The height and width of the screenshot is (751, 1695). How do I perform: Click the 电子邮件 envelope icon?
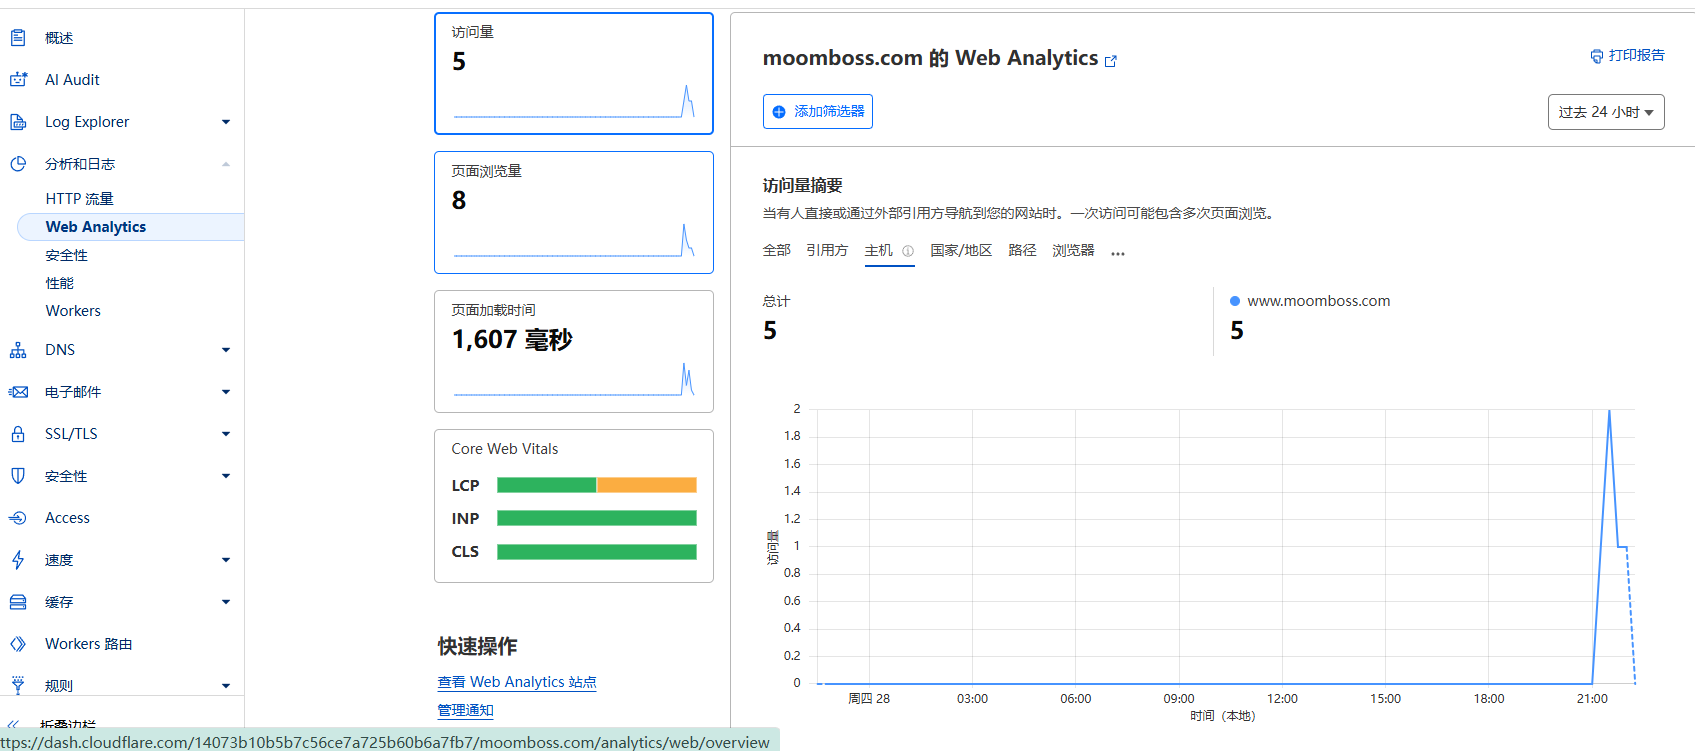coord(18,392)
